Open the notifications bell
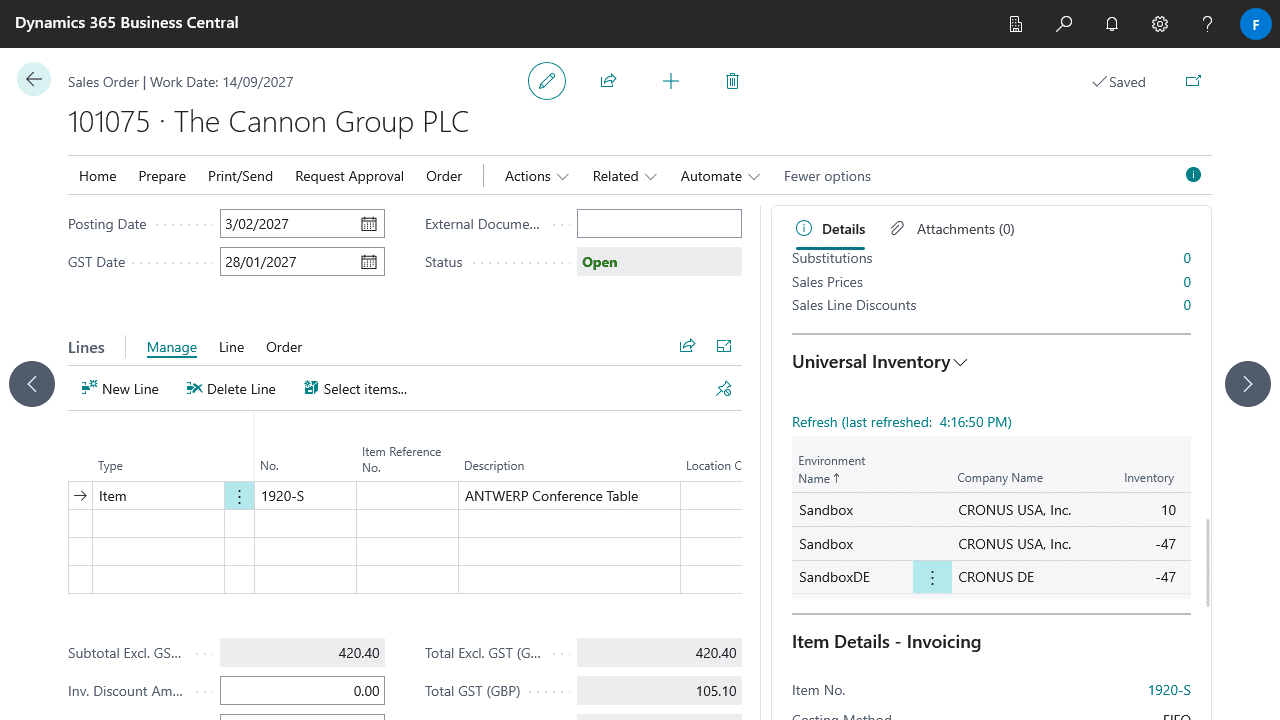The height and width of the screenshot is (720, 1280). click(x=1112, y=24)
